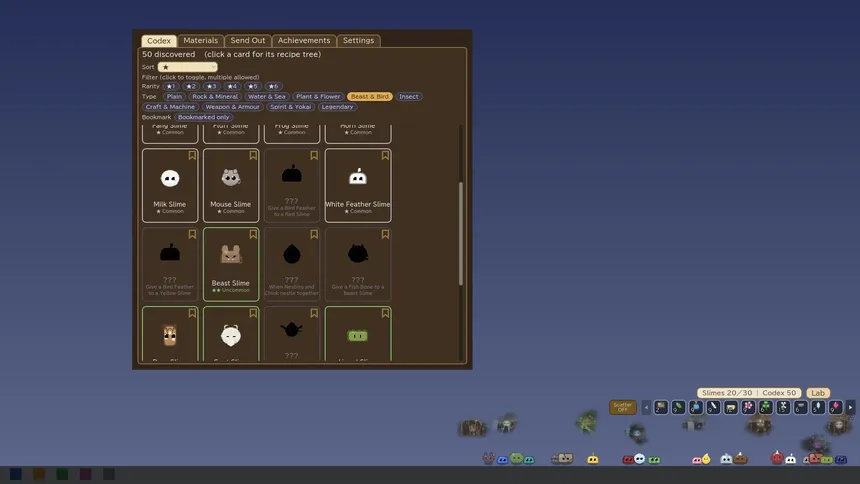Page material bar left with arrow
The height and width of the screenshot is (484, 860).
coord(646,408)
